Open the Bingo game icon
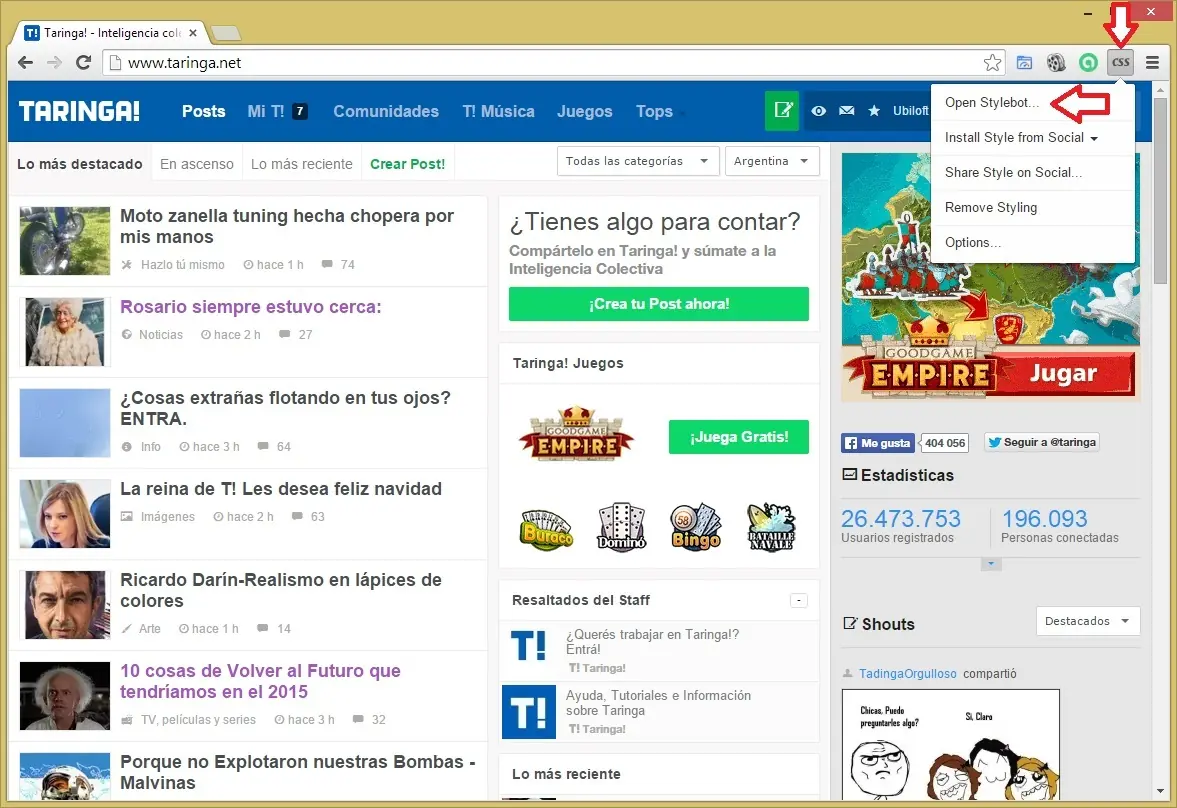The height and width of the screenshot is (808, 1177). pyautogui.click(x=696, y=526)
